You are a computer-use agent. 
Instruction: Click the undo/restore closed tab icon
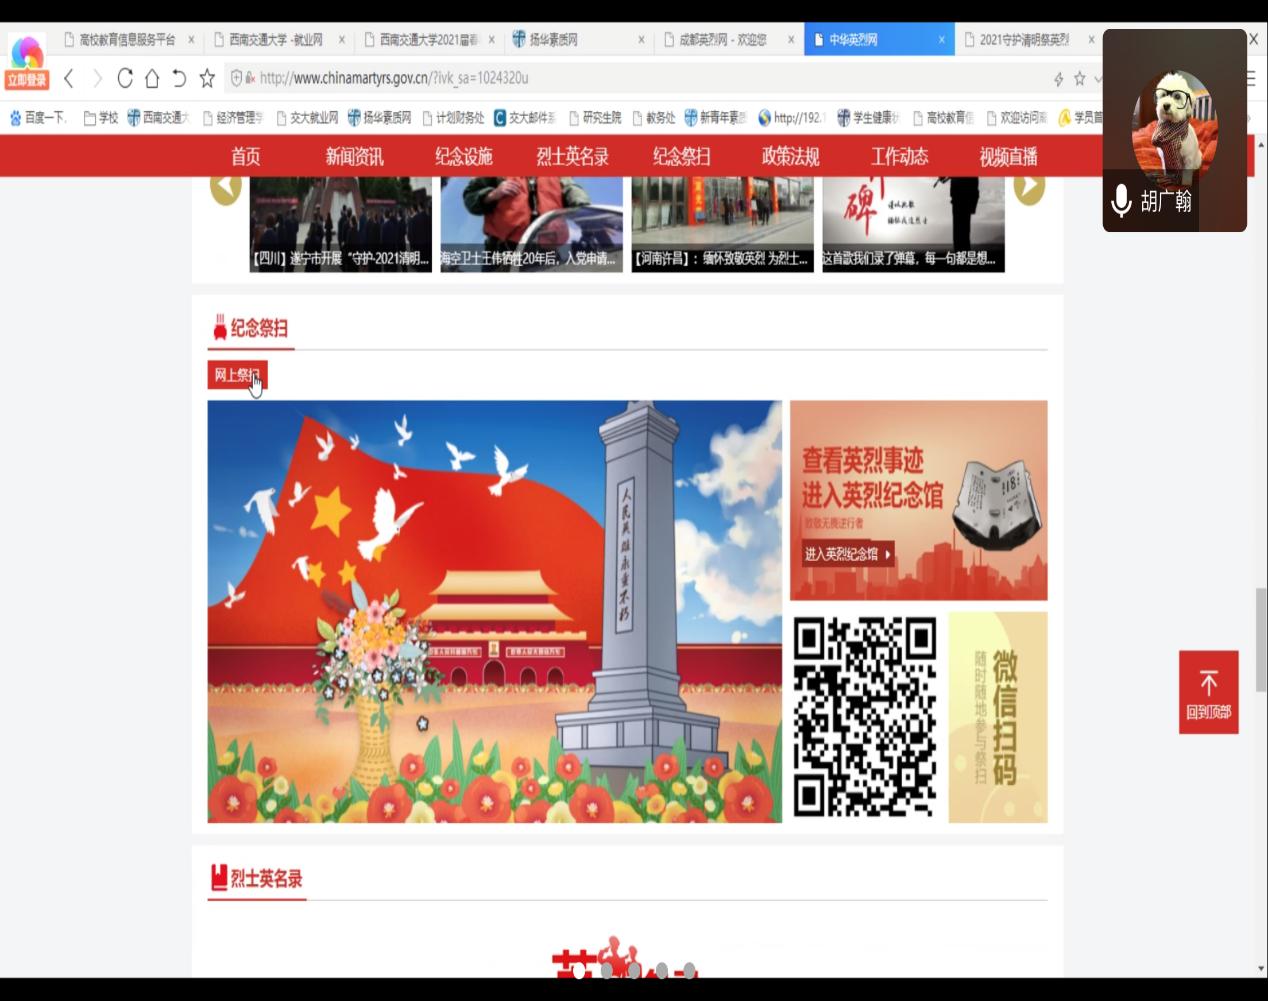click(x=179, y=78)
